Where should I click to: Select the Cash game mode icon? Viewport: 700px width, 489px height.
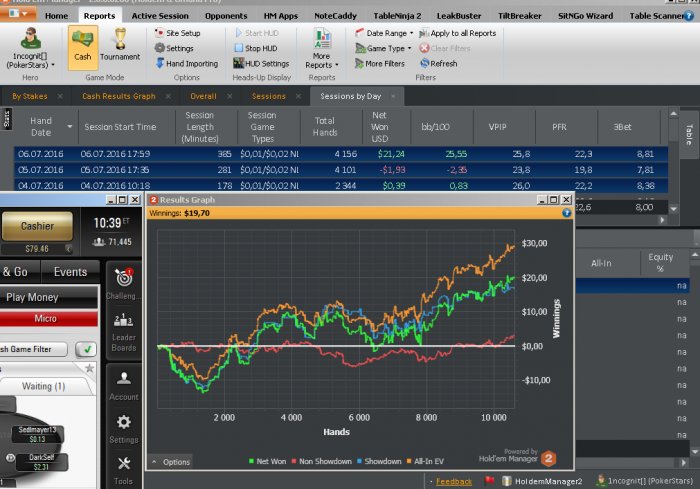point(83,47)
